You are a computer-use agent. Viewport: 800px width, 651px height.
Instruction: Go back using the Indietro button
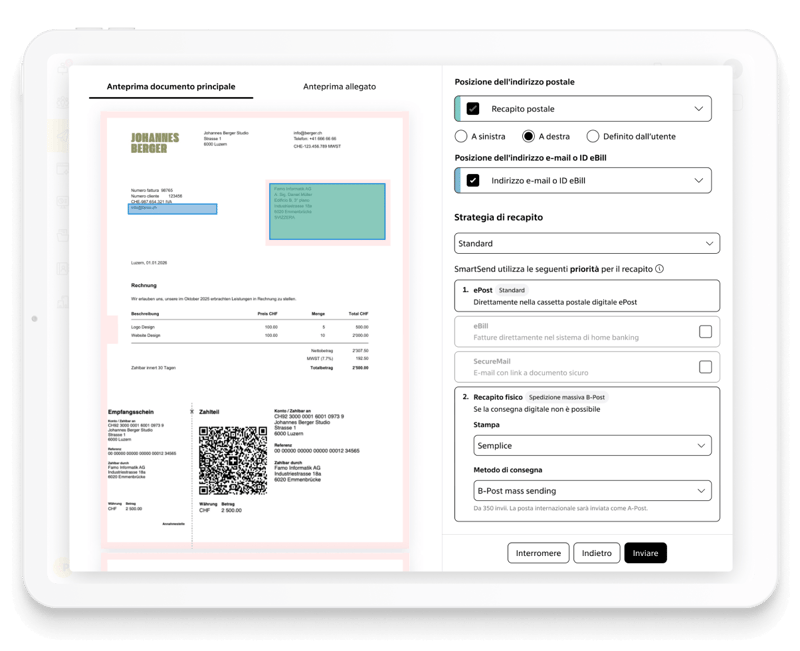point(596,551)
